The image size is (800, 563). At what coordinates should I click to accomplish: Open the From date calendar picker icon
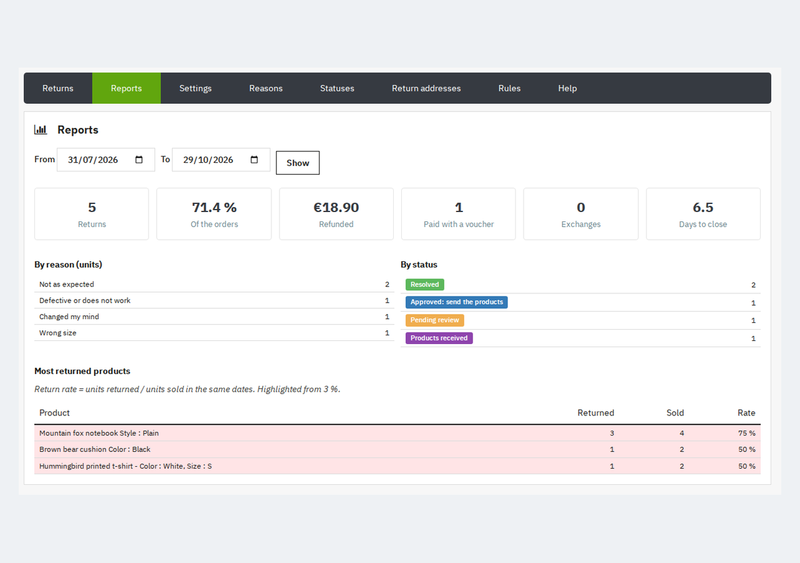tap(139, 160)
